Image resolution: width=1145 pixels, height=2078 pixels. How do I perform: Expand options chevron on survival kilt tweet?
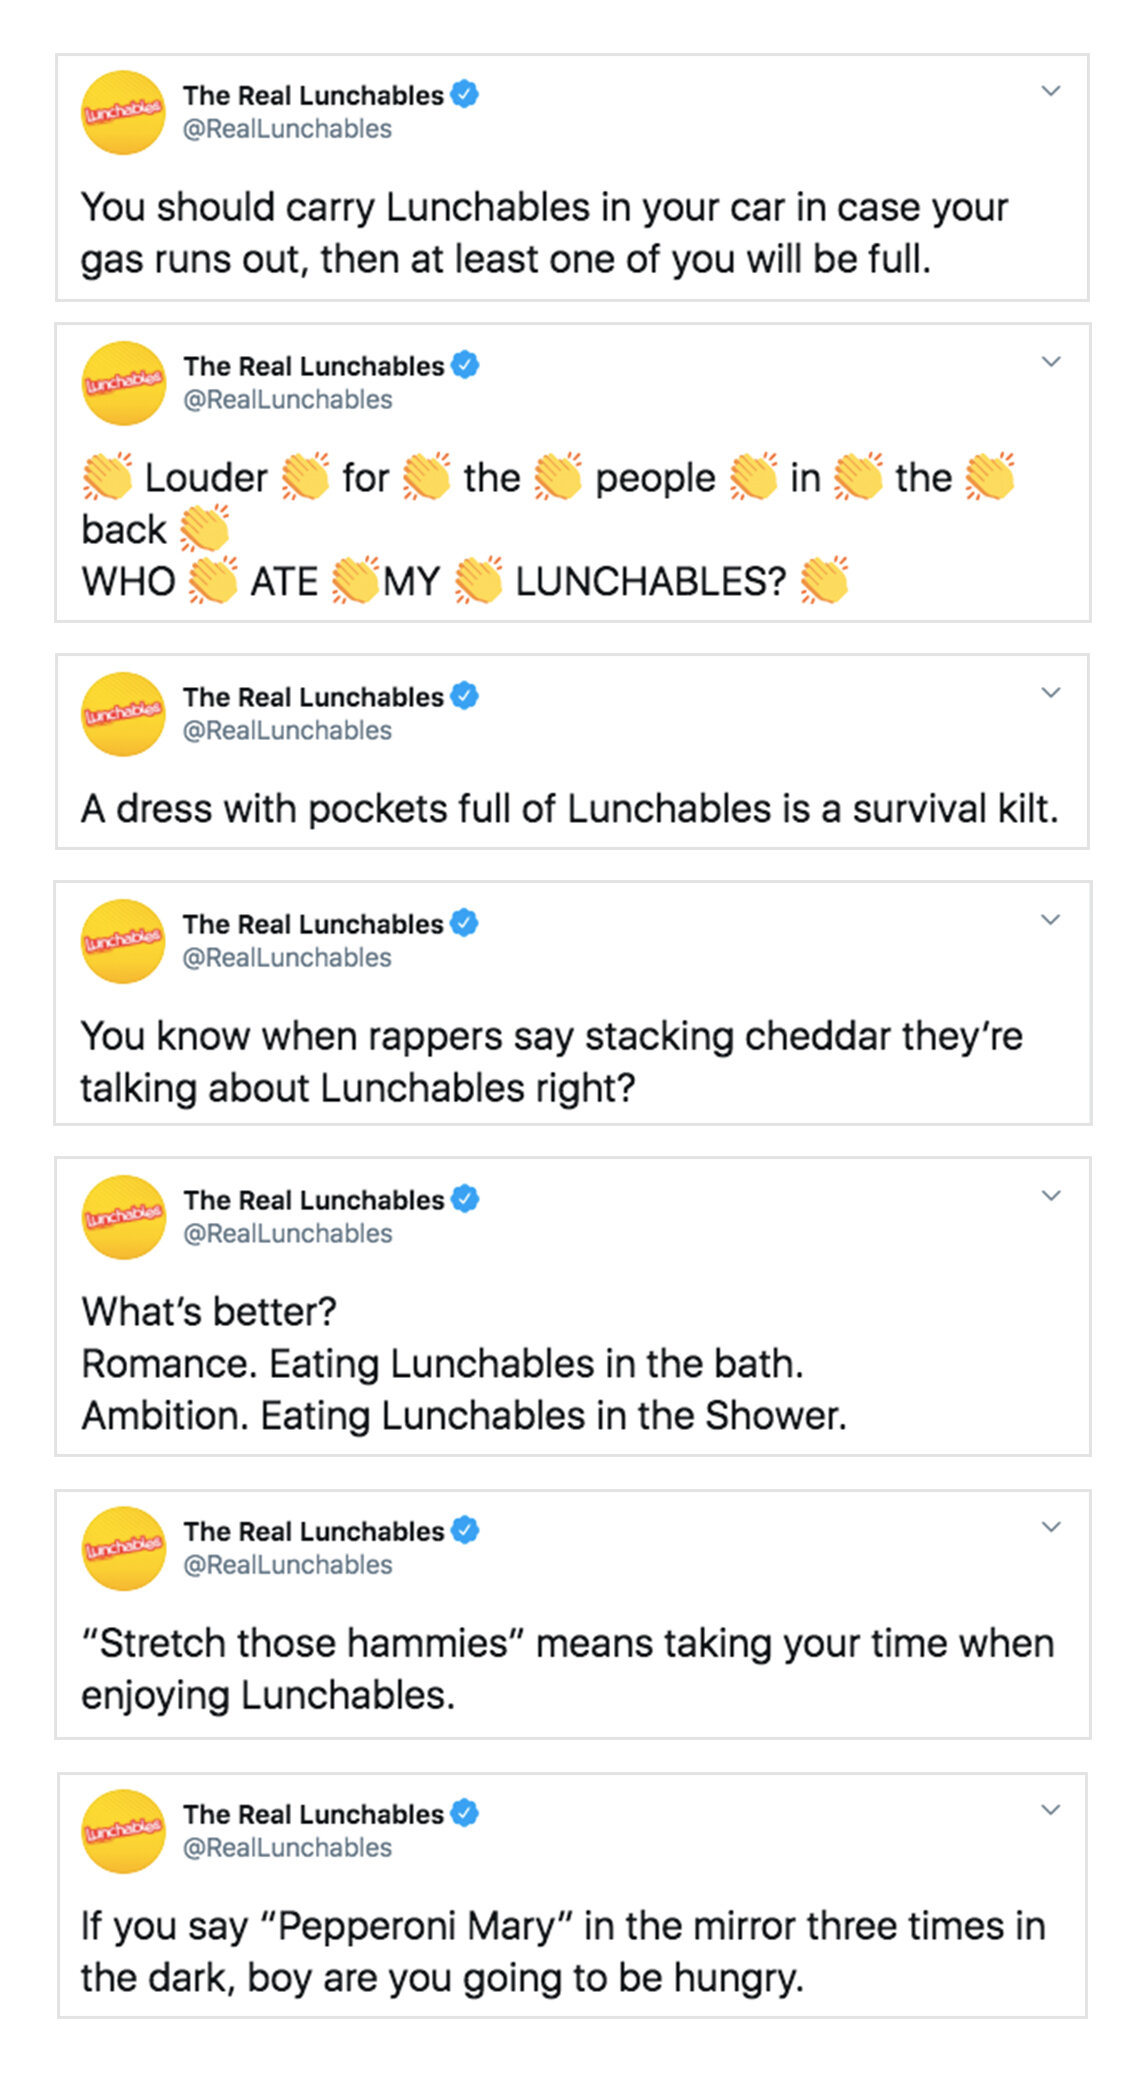click(x=1050, y=693)
